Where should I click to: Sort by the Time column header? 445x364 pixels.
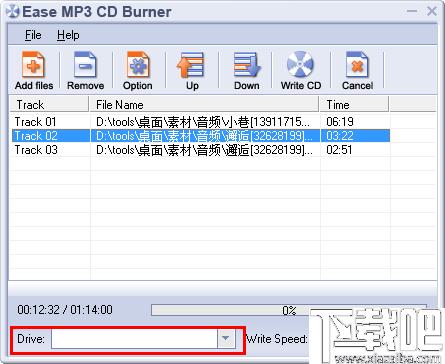pos(354,105)
